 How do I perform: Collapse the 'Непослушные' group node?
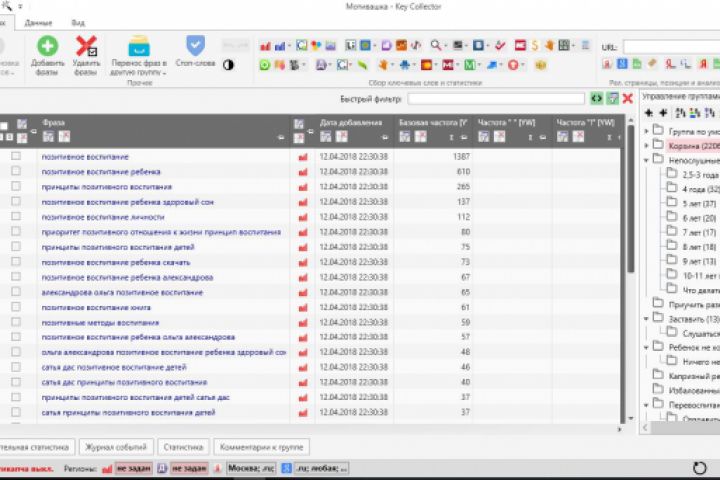tap(647, 160)
